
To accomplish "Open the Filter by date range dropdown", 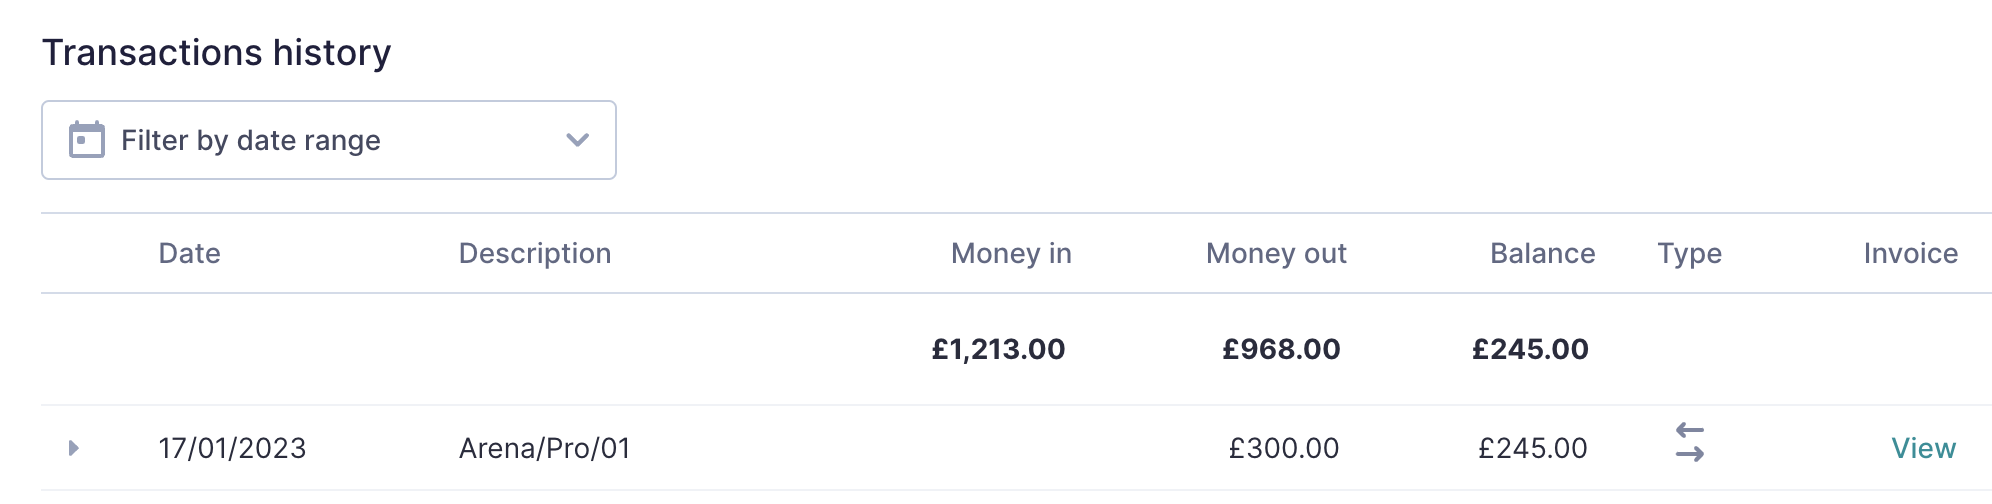I will tap(328, 140).
